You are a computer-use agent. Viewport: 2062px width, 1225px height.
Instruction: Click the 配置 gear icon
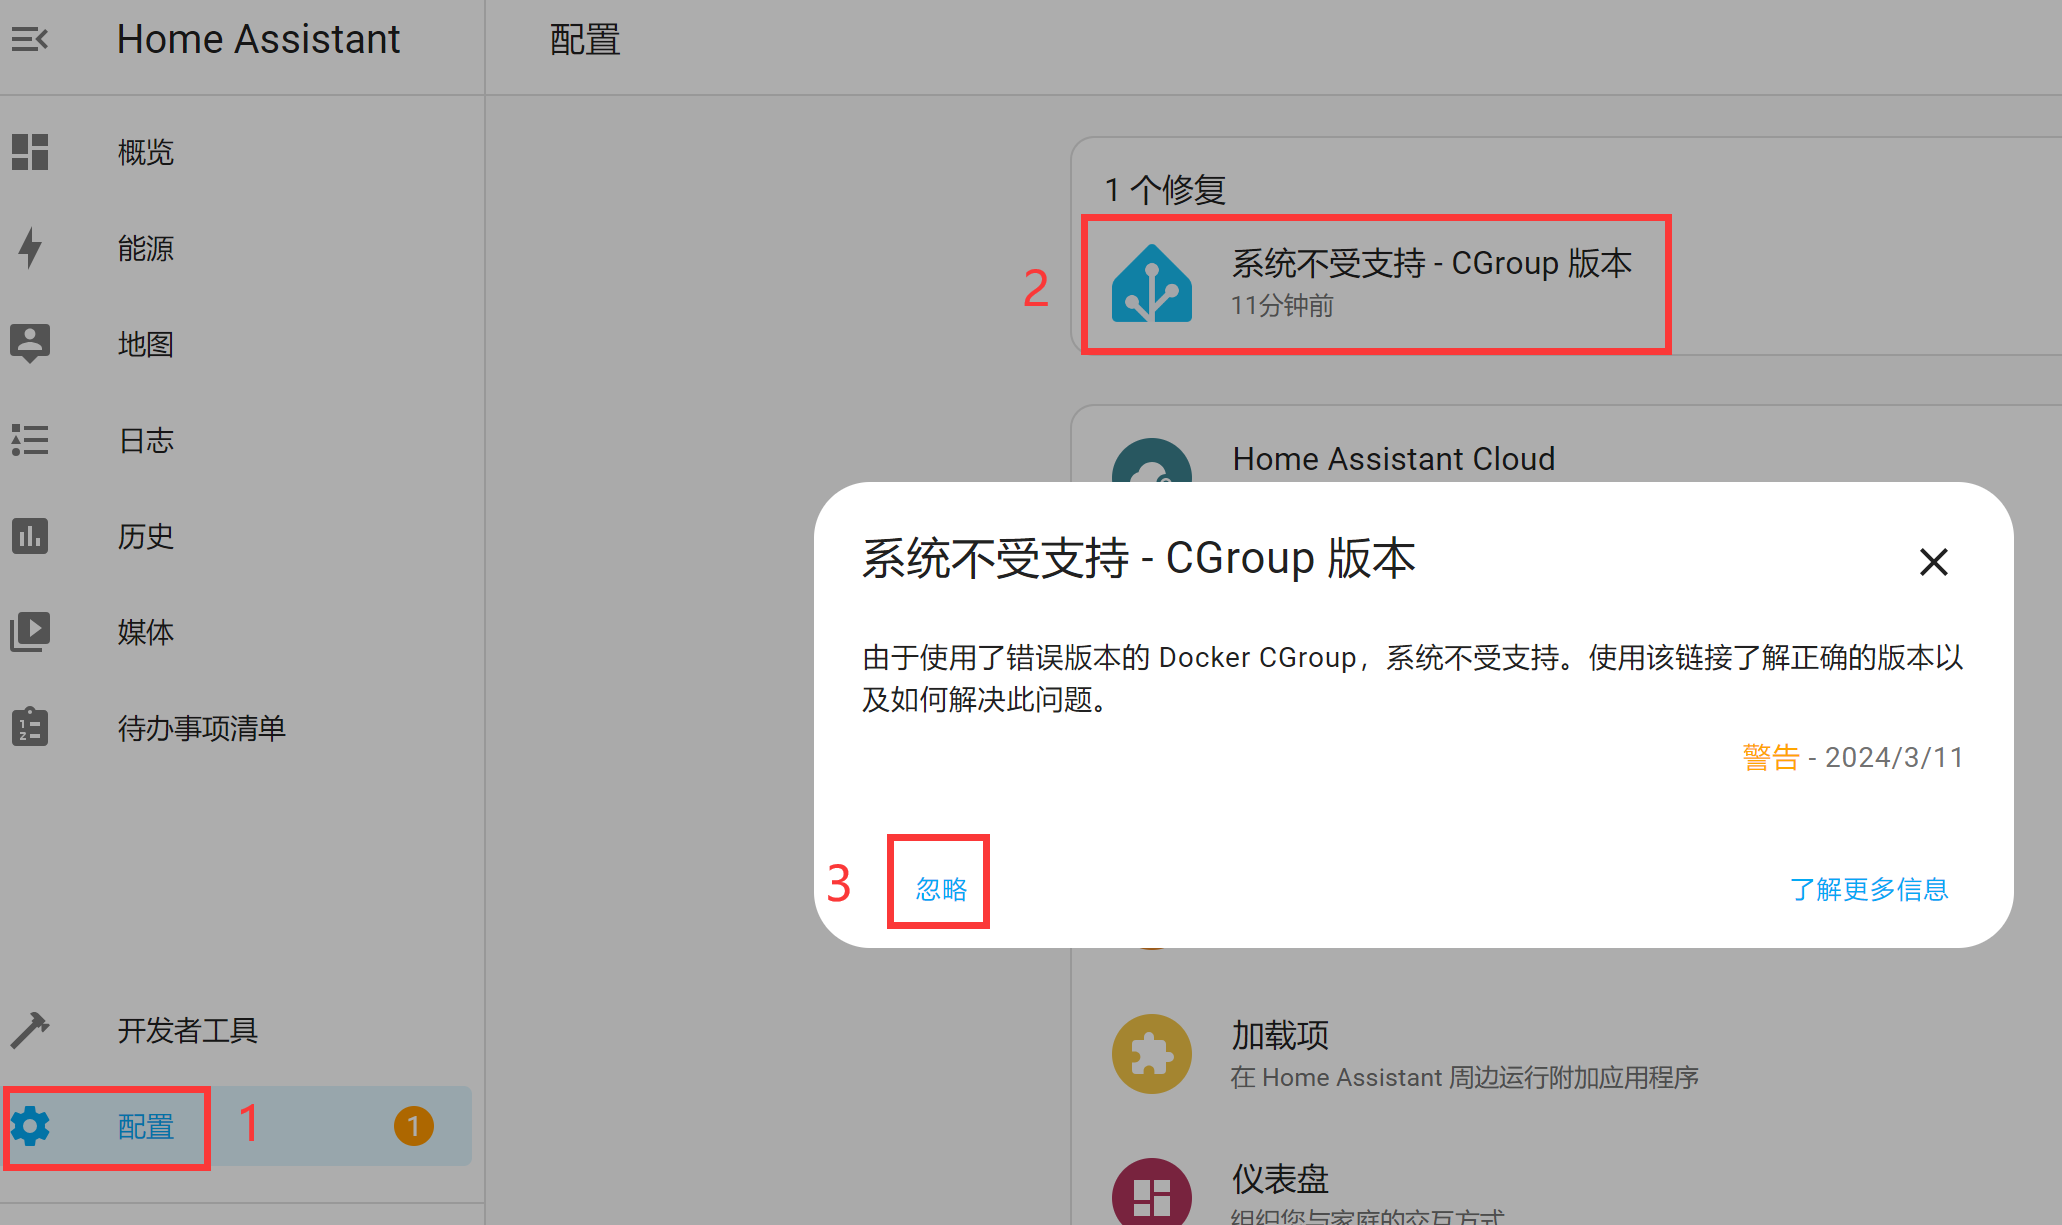tap(30, 1126)
